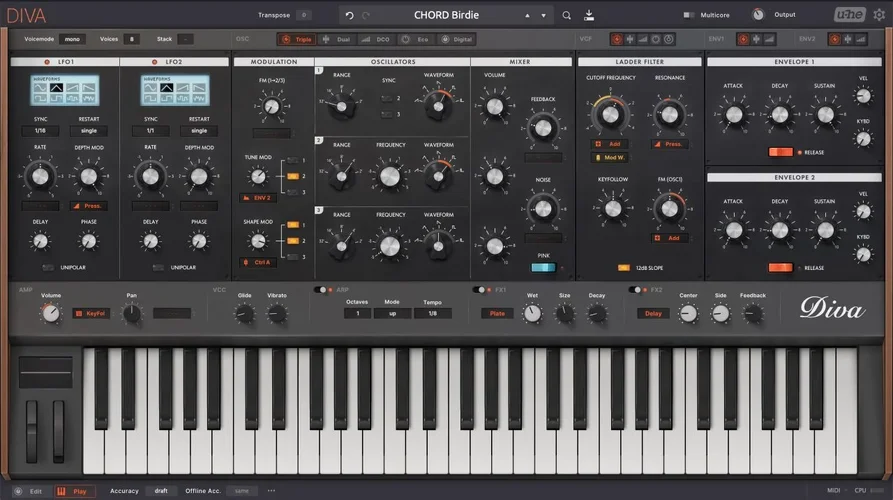Viewport: 893px width, 500px height.
Task: Click the undo arrow icon
Action: [x=348, y=15]
